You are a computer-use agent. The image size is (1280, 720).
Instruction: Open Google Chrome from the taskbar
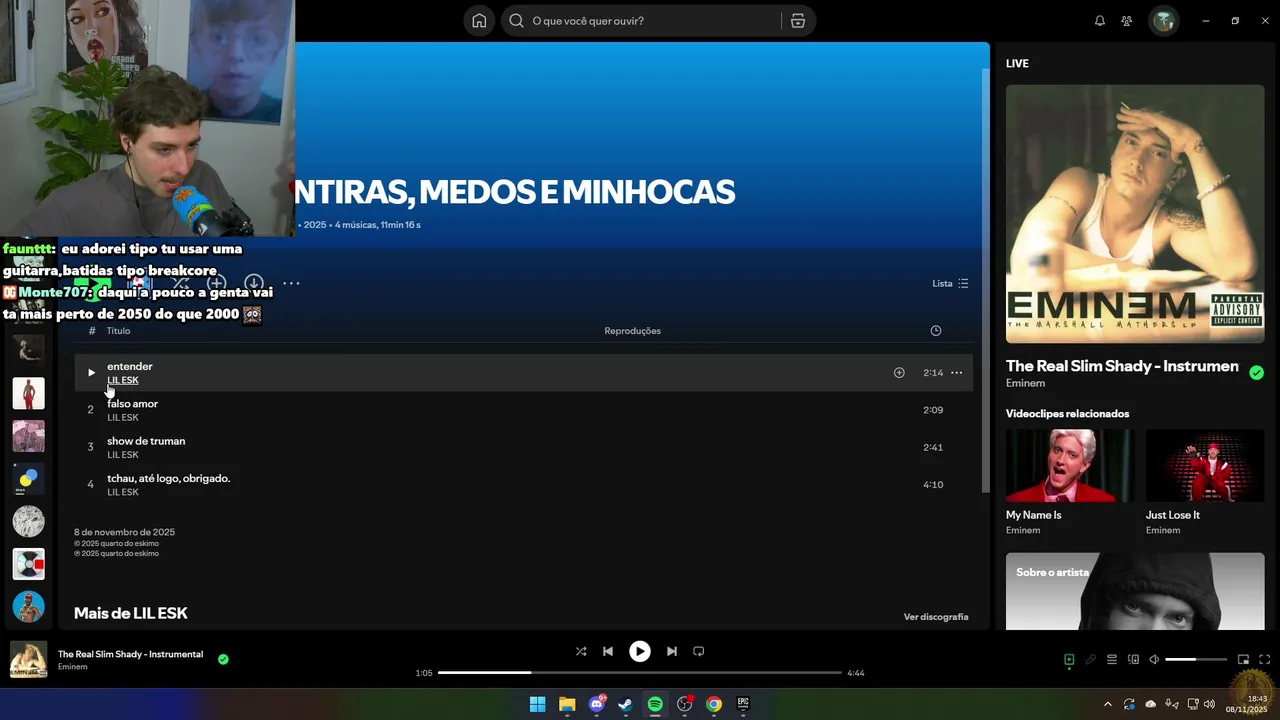[714, 704]
